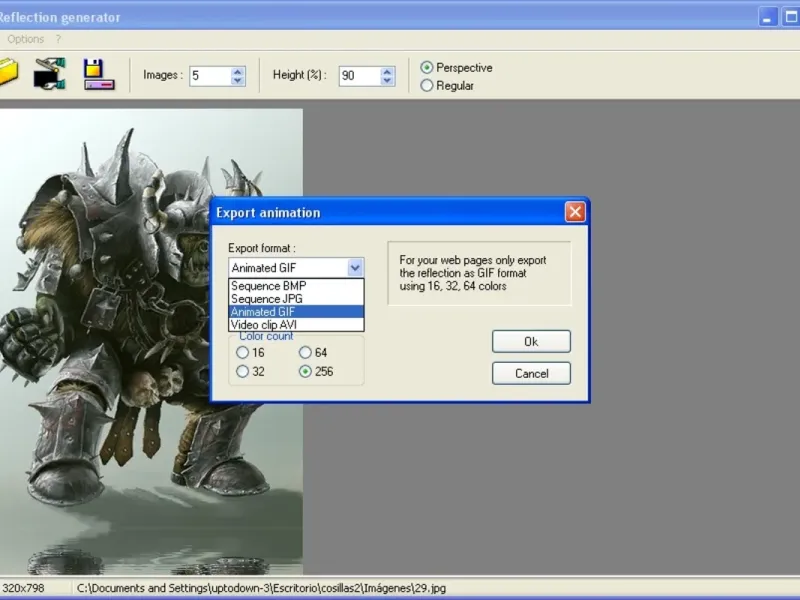
Task: Select the 256 color count option
Action: (x=305, y=372)
